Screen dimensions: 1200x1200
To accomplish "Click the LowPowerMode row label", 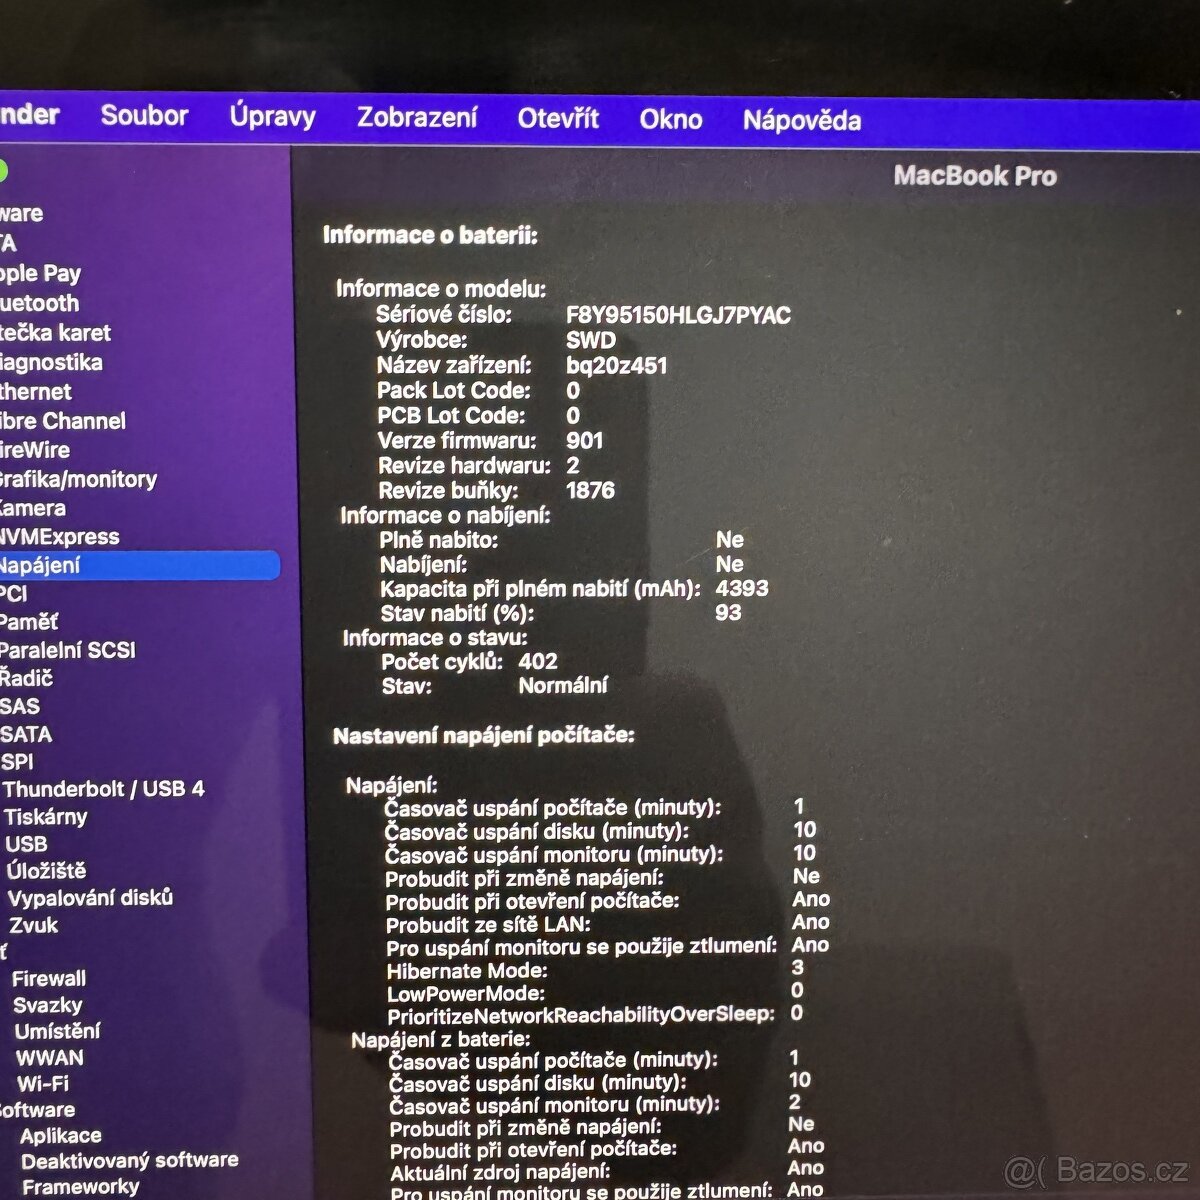I will 466,993.
